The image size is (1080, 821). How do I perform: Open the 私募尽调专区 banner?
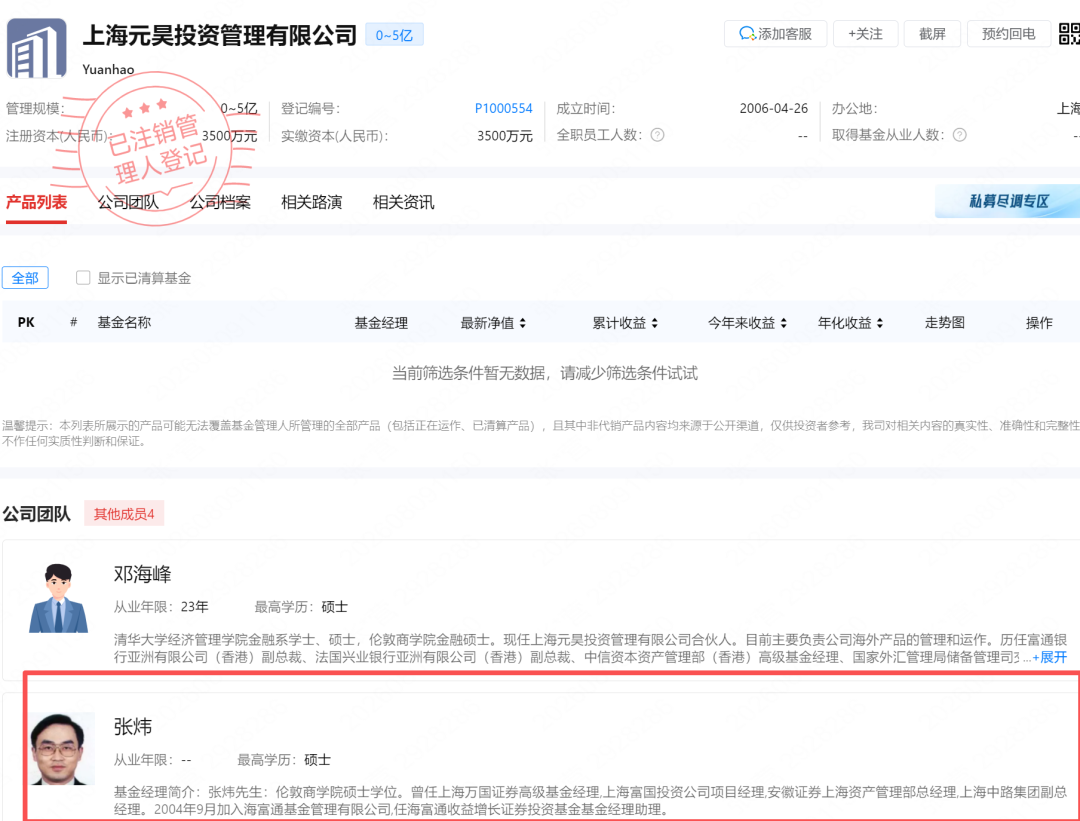(1008, 201)
